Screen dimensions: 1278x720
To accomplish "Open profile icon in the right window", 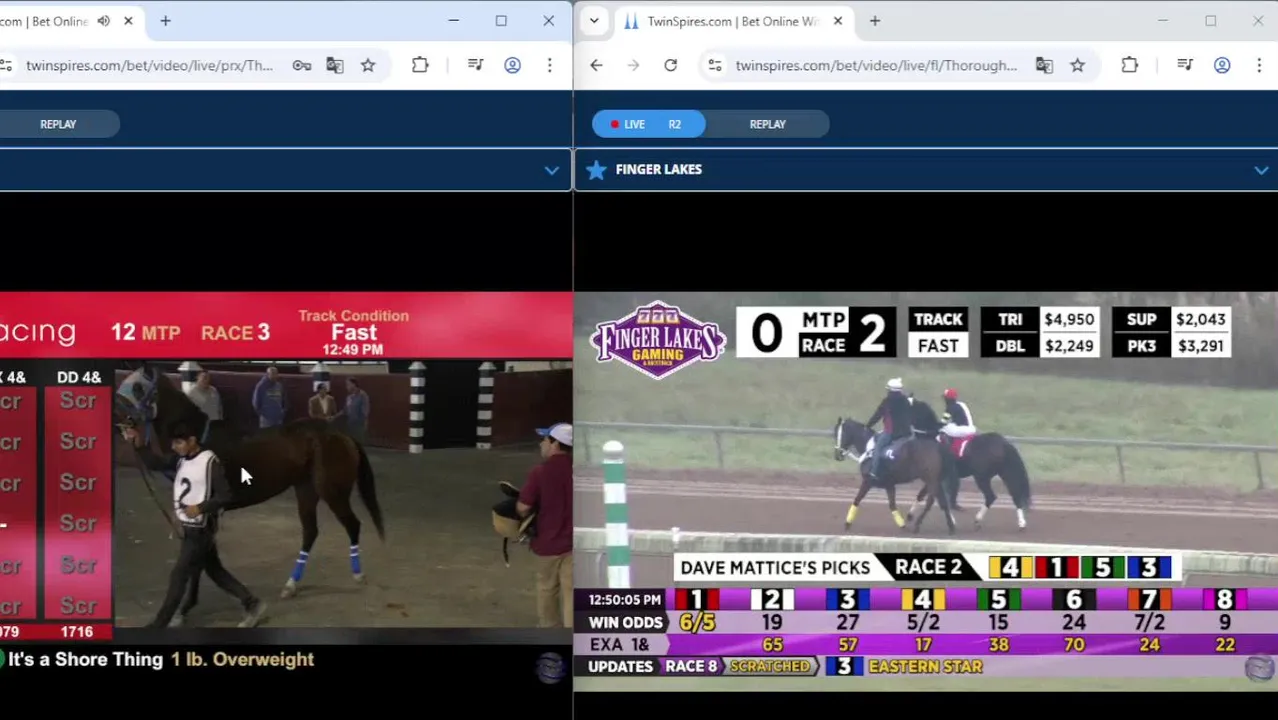I will [1222, 65].
